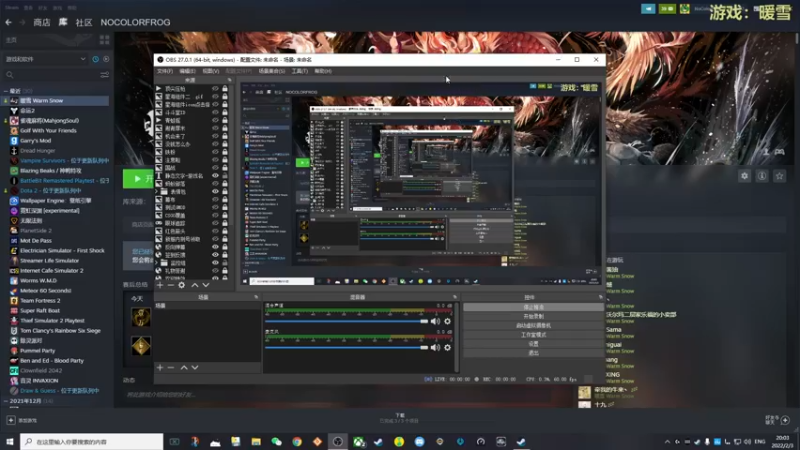Viewport: 800px width, 450px height.
Task: Open Steam library grid view icon
Action: click(105, 40)
